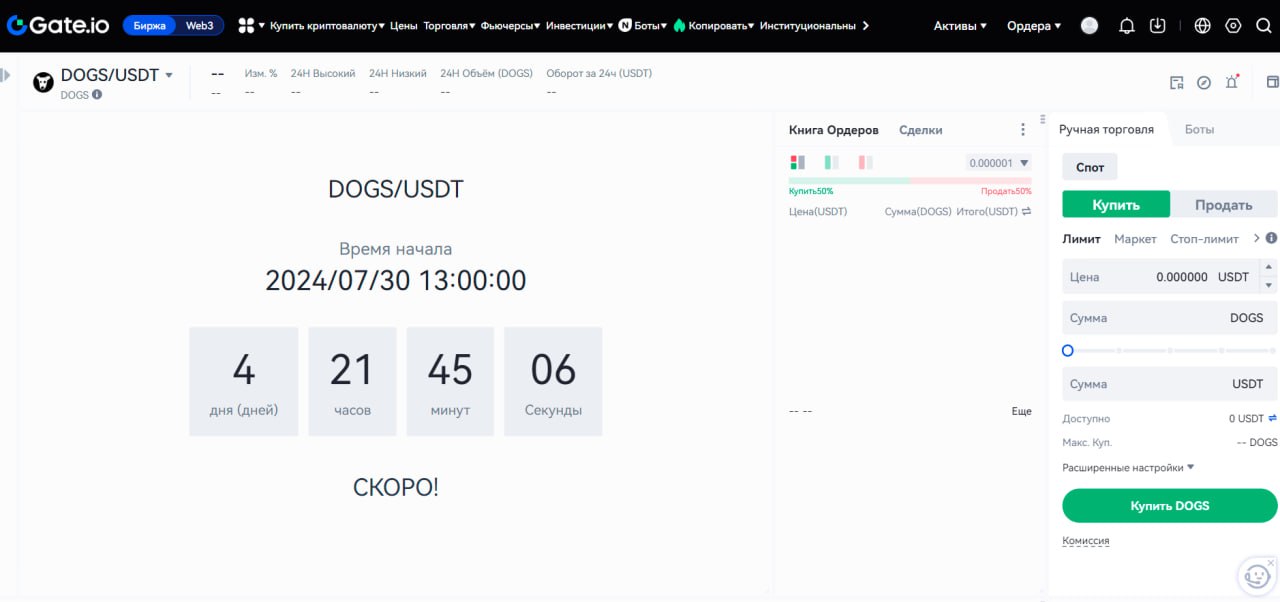Open the tutorial document icon
The width and height of the screenshot is (1280, 602).
click(x=1177, y=82)
